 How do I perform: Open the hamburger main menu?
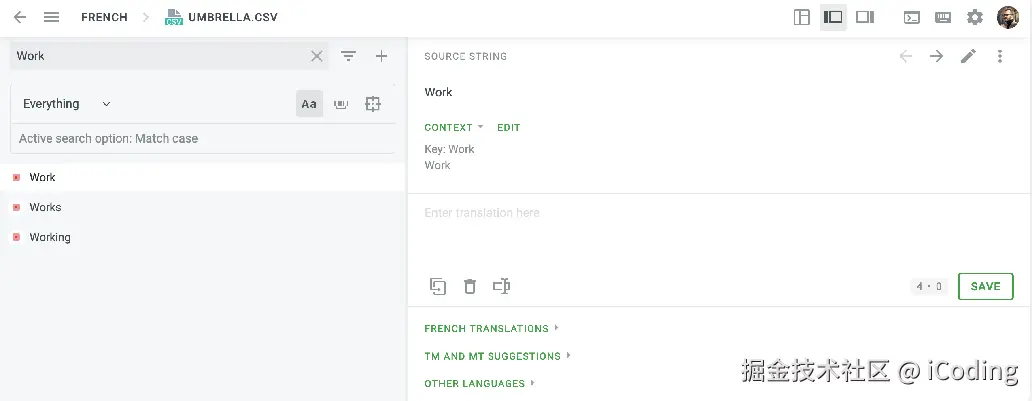pos(52,17)
